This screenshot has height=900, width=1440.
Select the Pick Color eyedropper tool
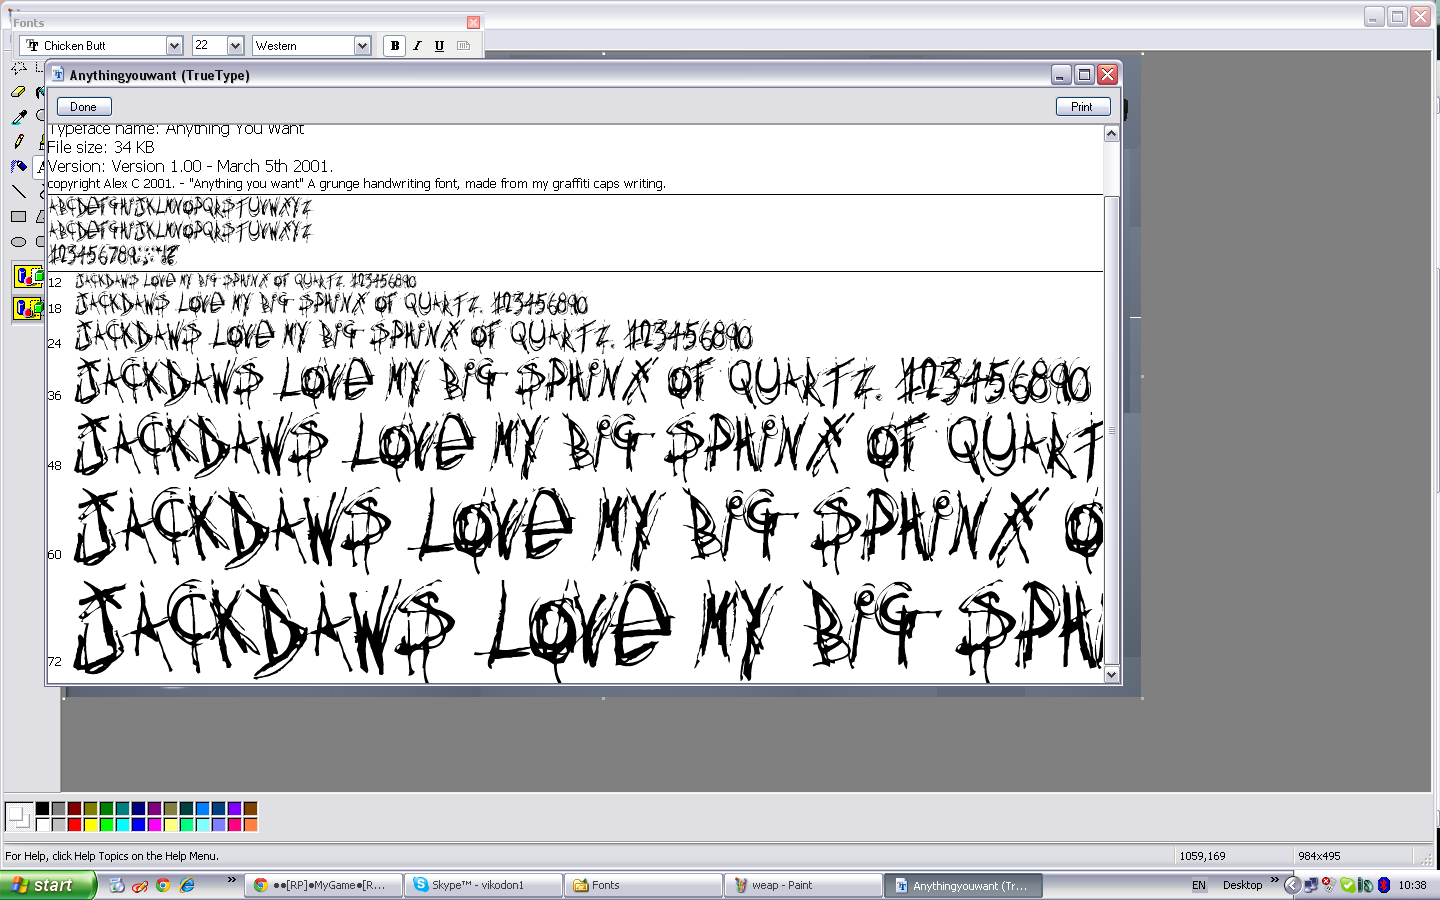[x=18, y=117]
